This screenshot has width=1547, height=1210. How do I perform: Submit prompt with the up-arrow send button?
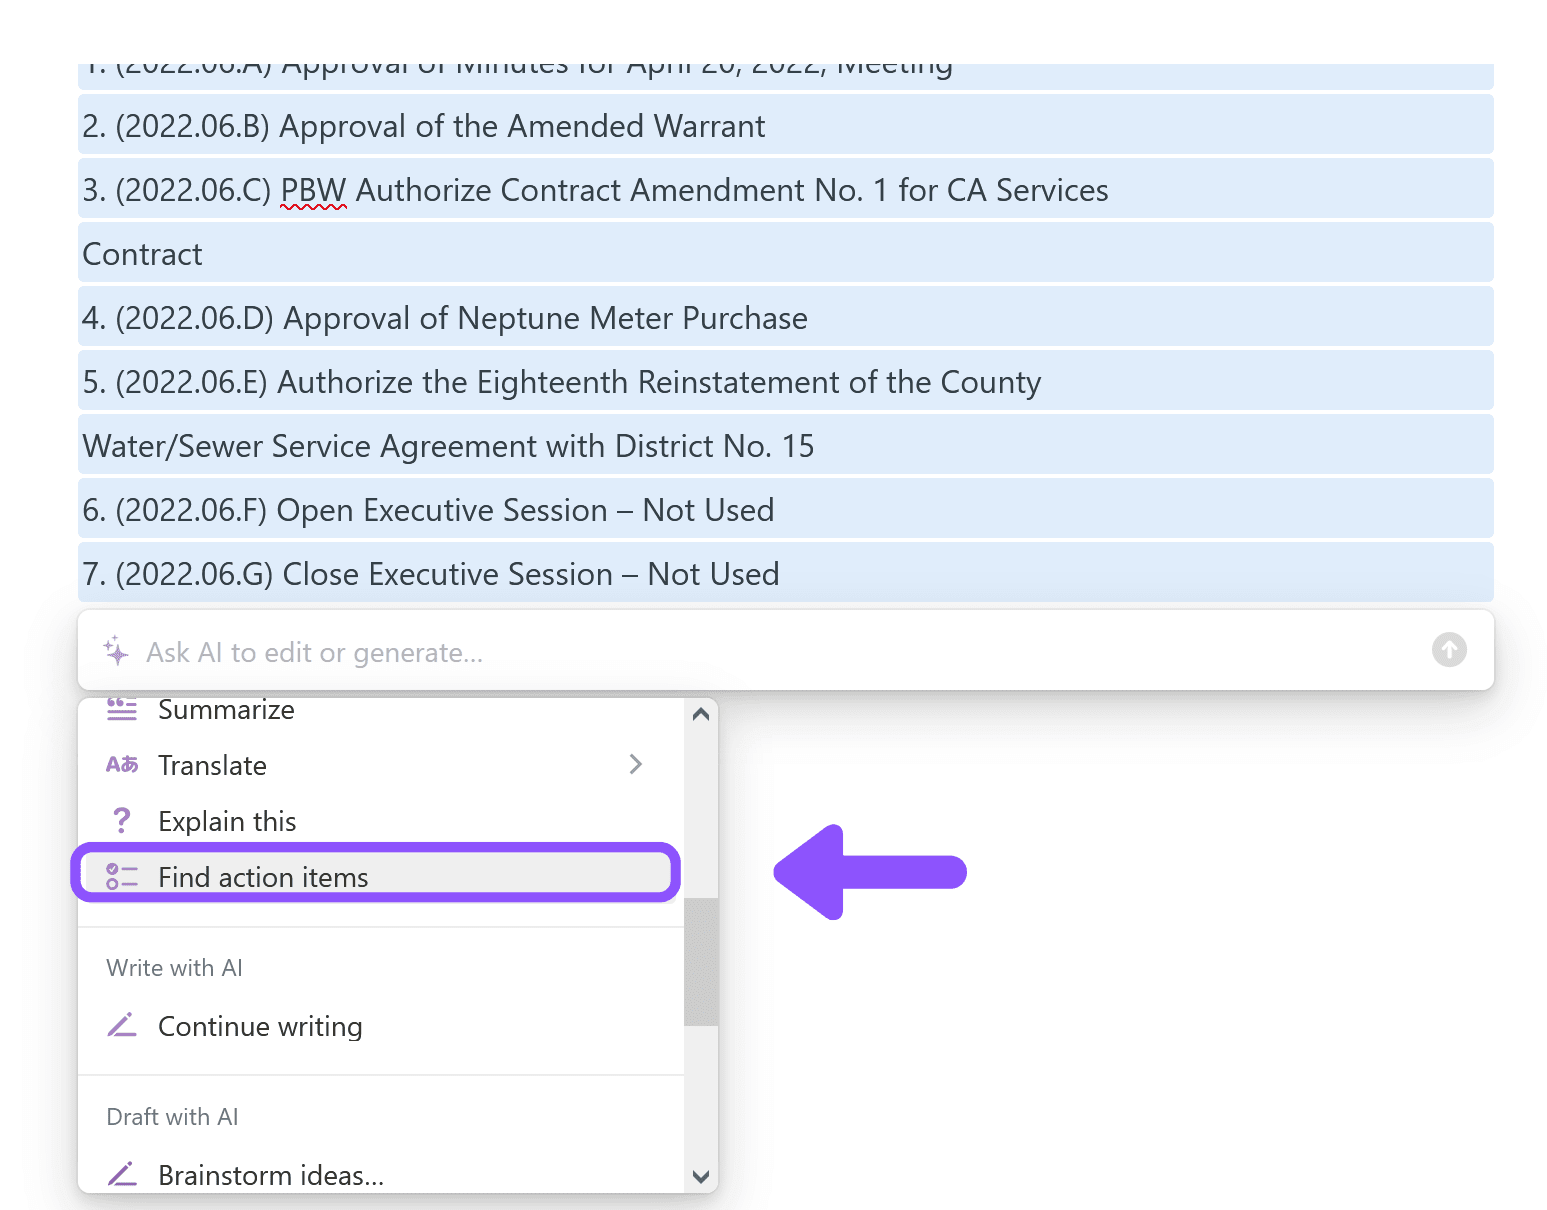click(x=1449, y=650)
